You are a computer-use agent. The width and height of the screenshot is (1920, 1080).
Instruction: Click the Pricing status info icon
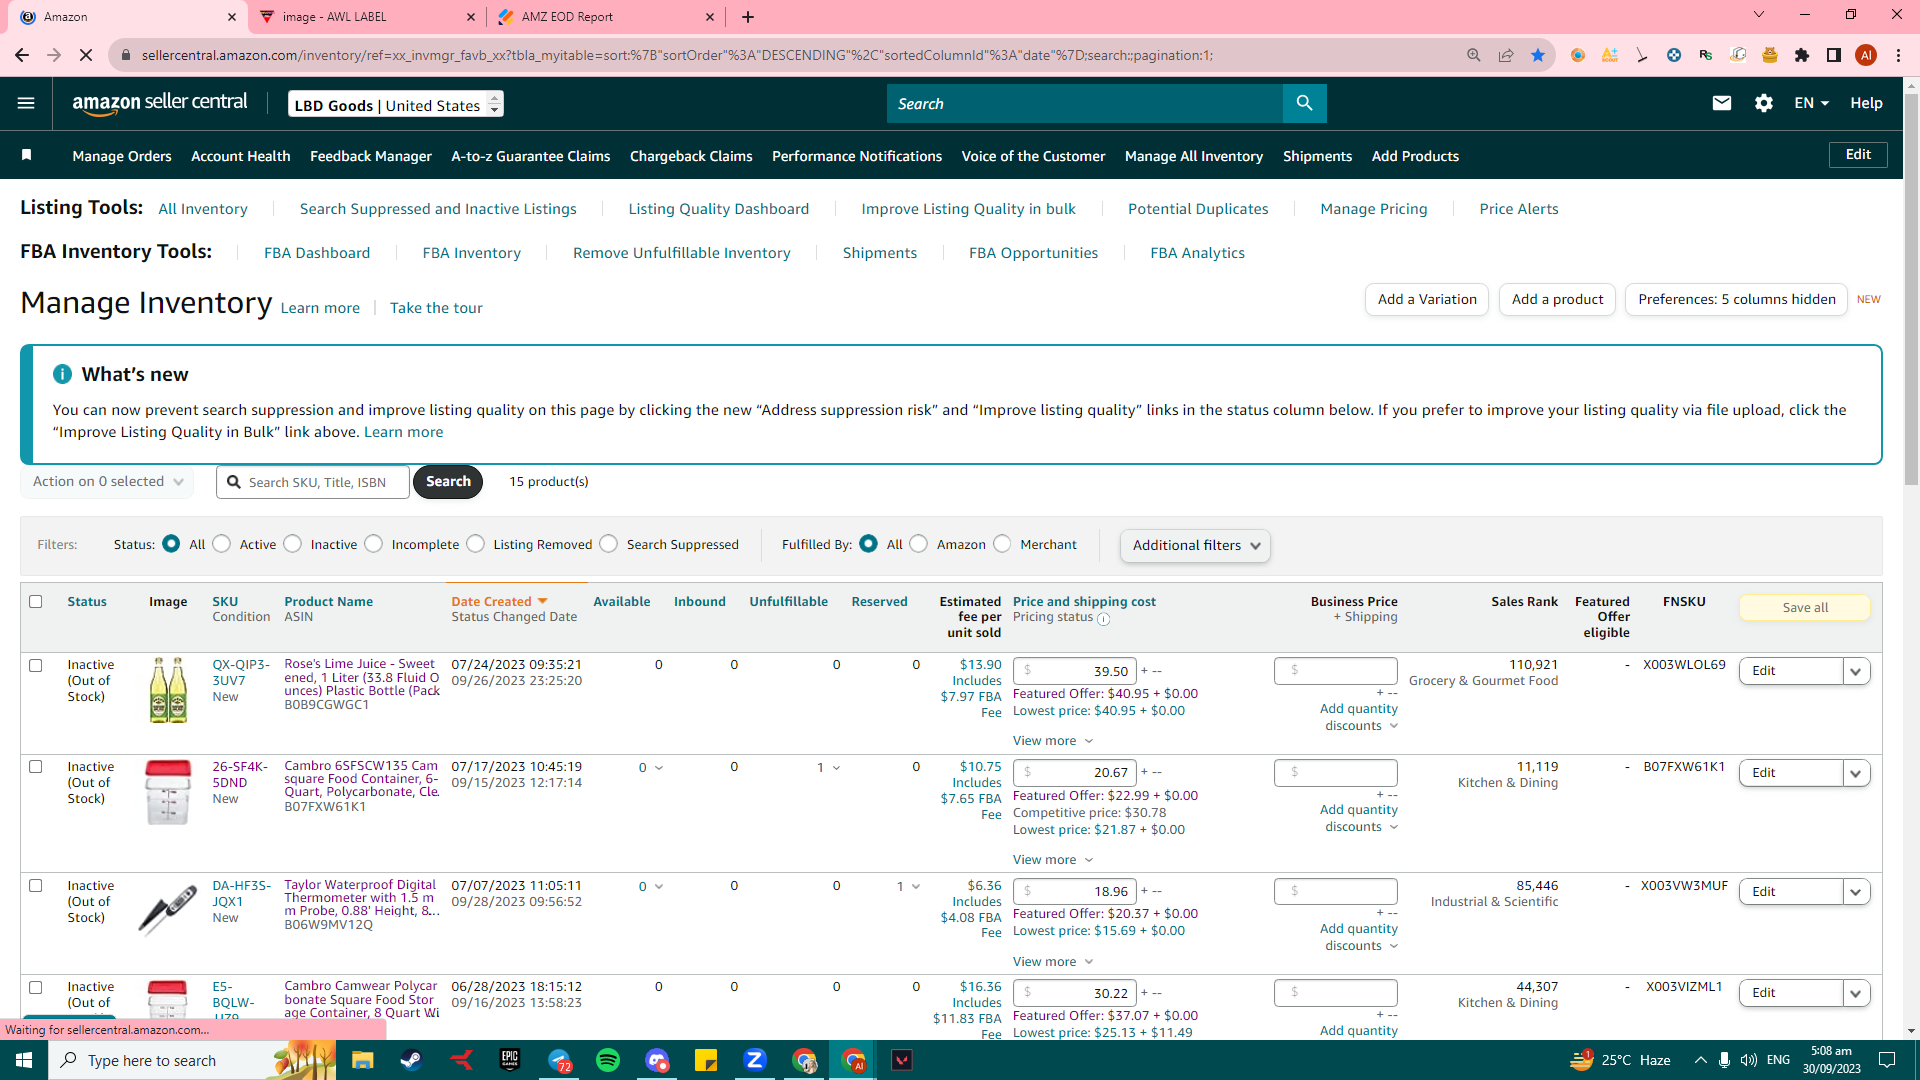1104,619
